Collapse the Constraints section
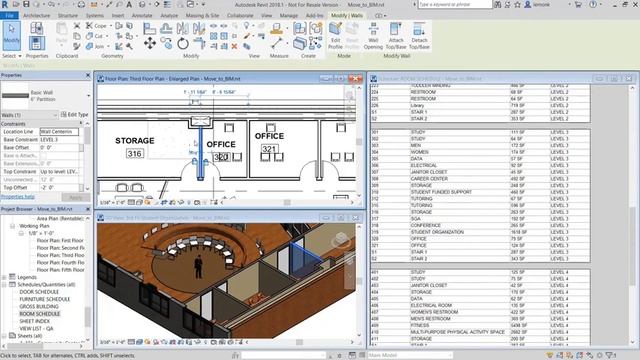The image size is (640, 360). click(80, 123)
